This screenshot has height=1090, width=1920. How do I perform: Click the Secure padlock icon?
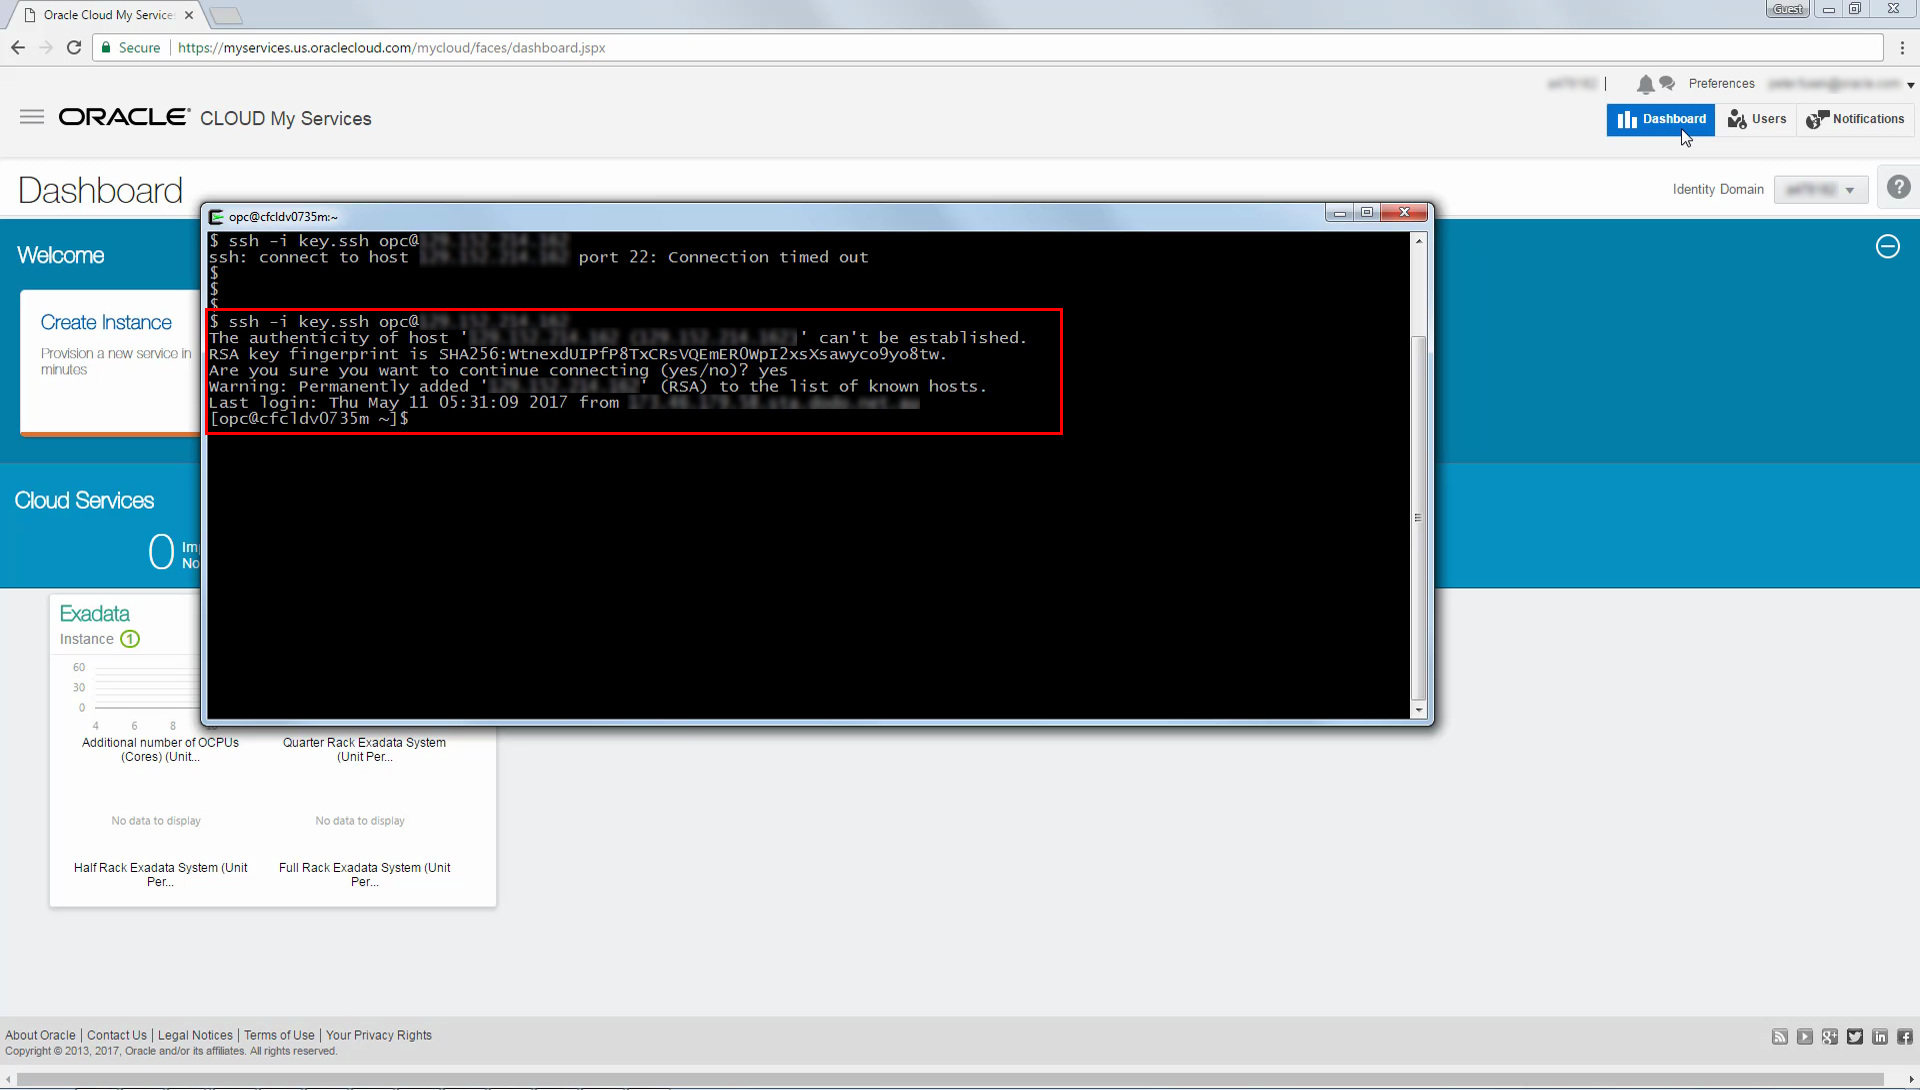(106, 47)
